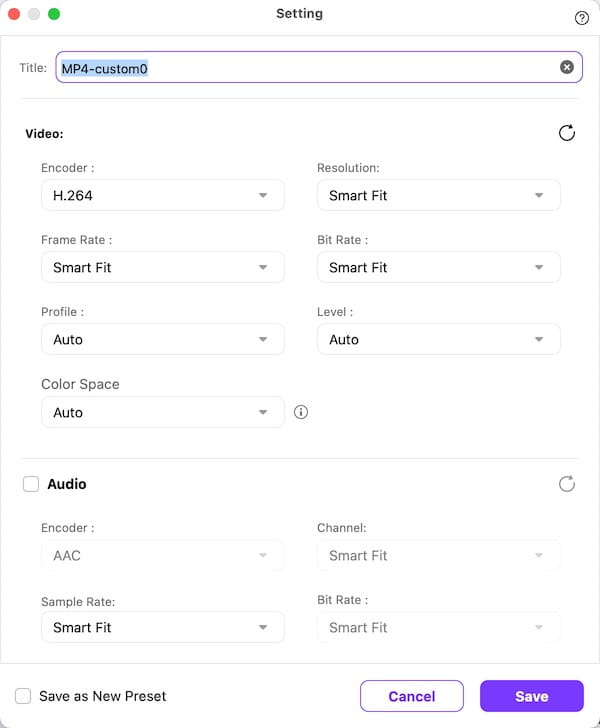Open the audio Encoder AAC dropdown
The width and height of the screenshot is (600, 728).
pyautogui.click(x=162, y=556)
